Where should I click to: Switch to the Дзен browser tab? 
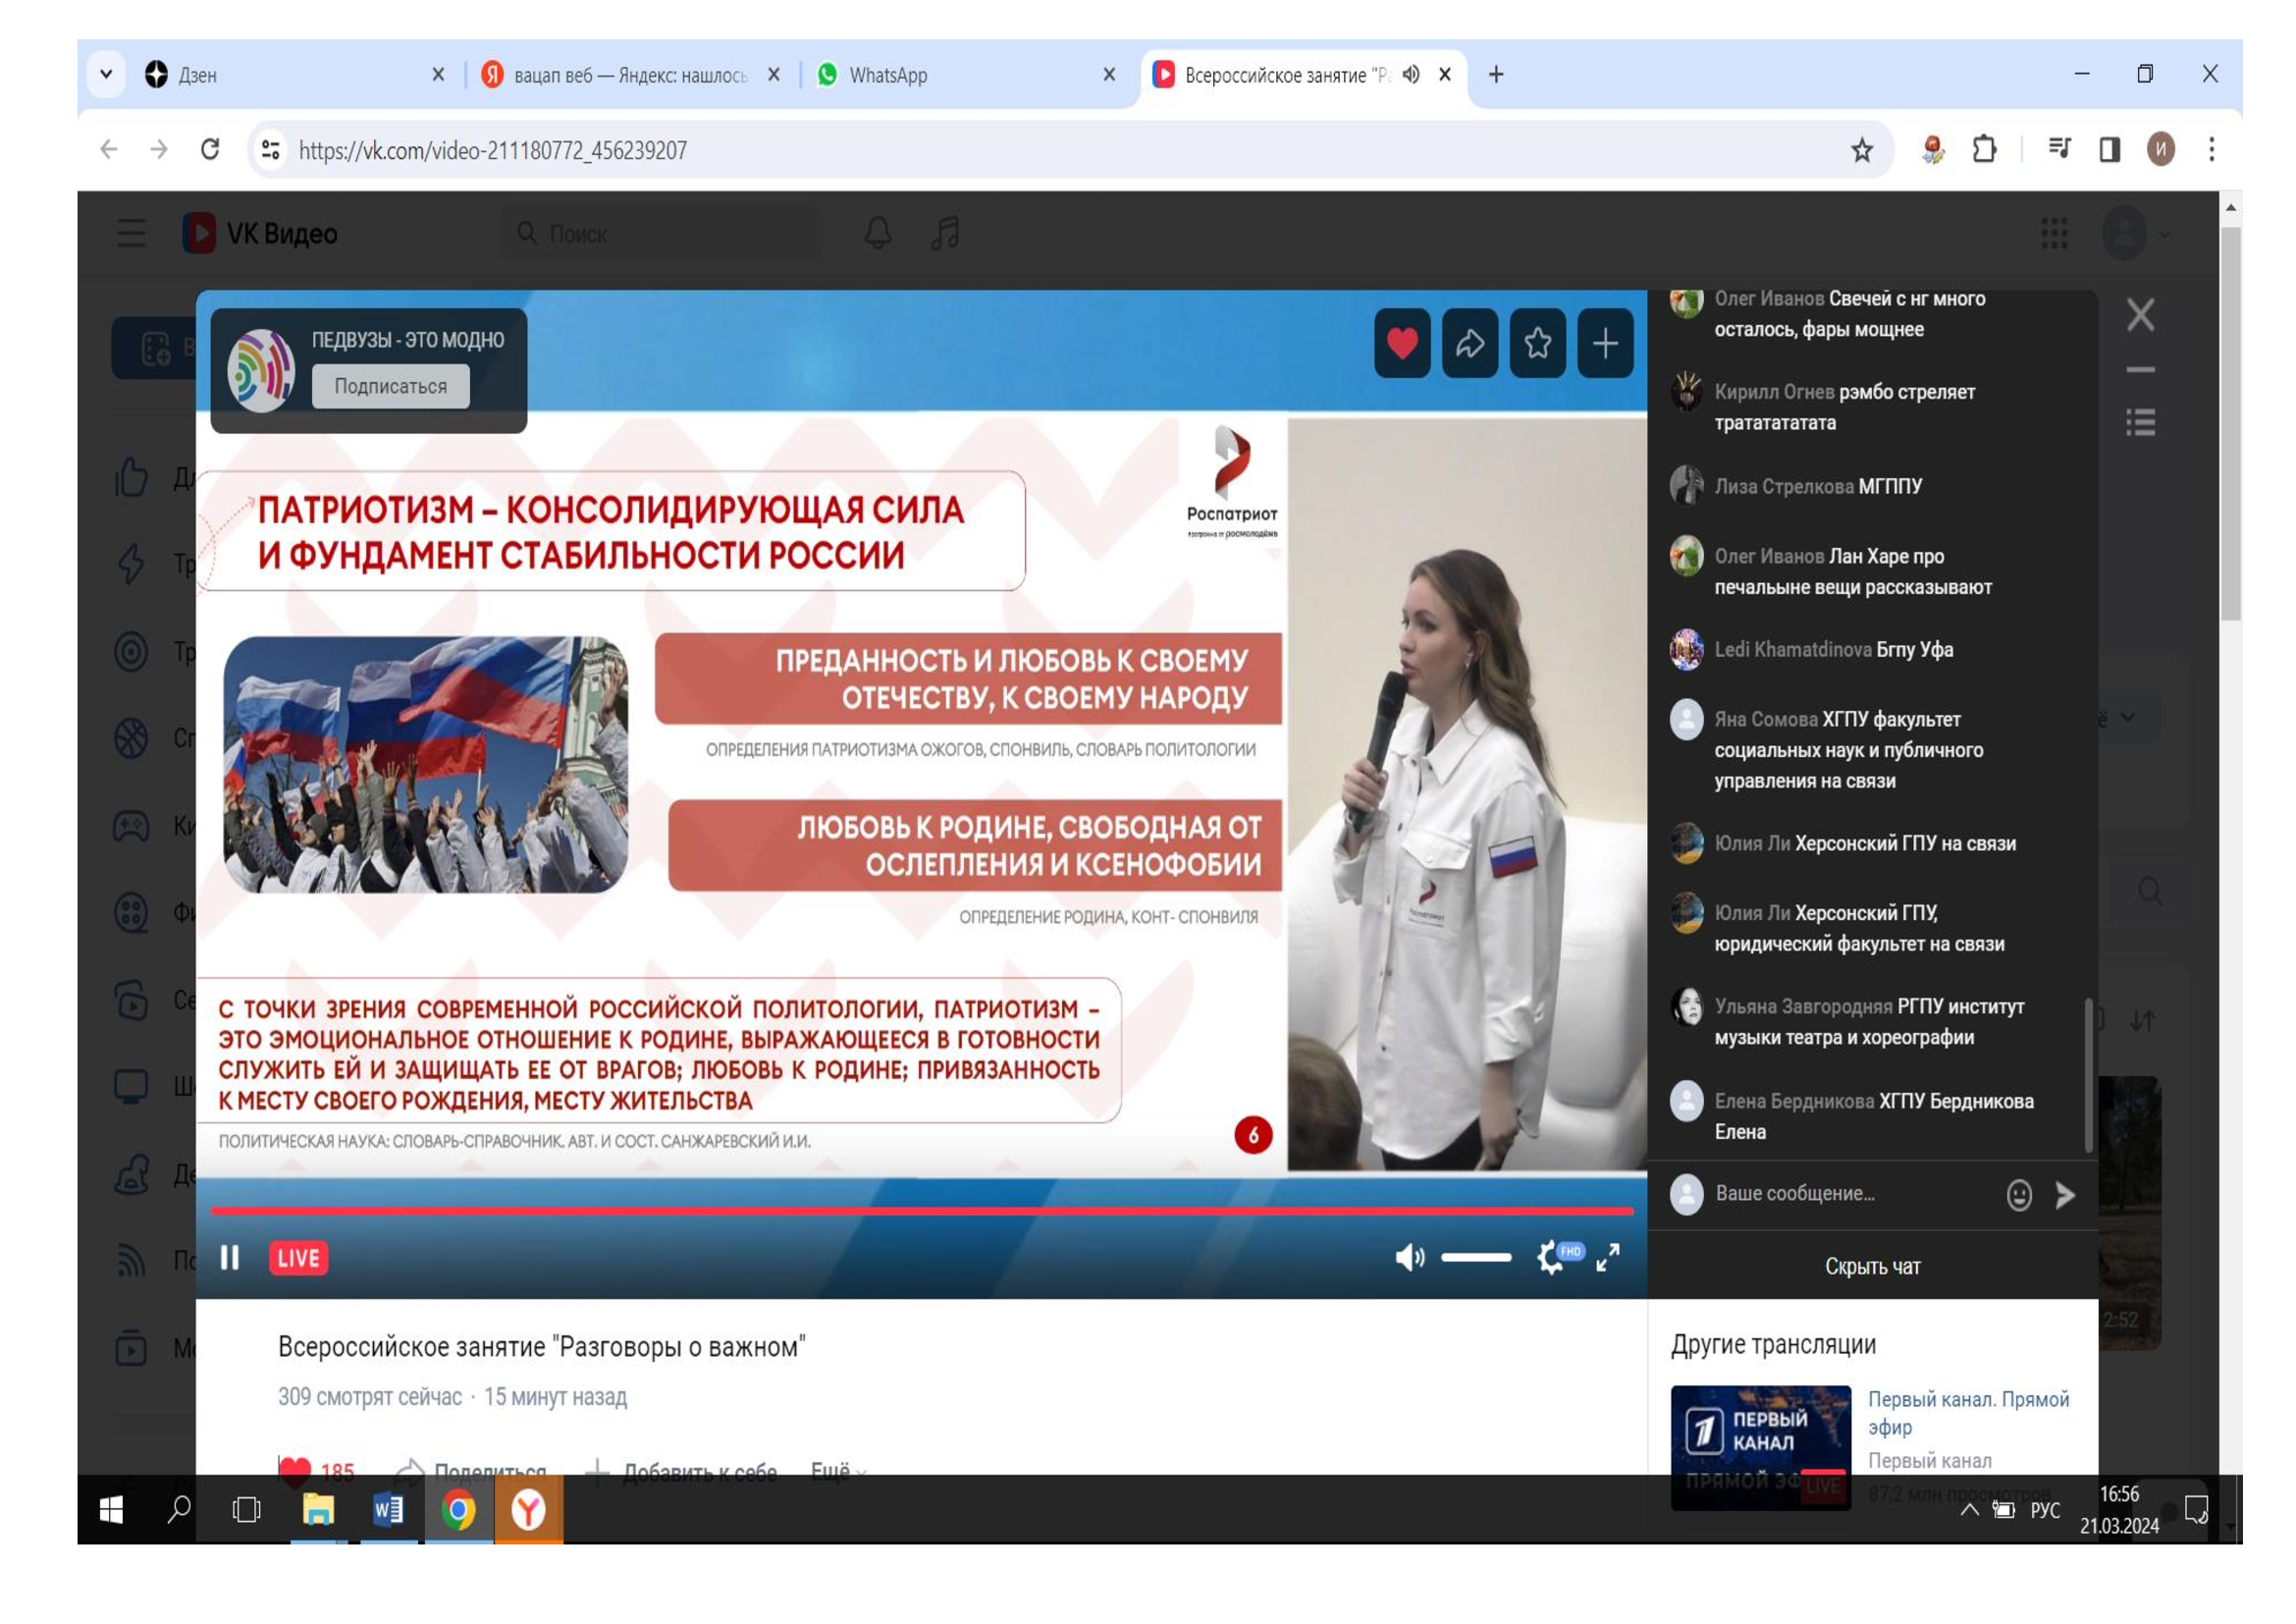tap(198, 75)
